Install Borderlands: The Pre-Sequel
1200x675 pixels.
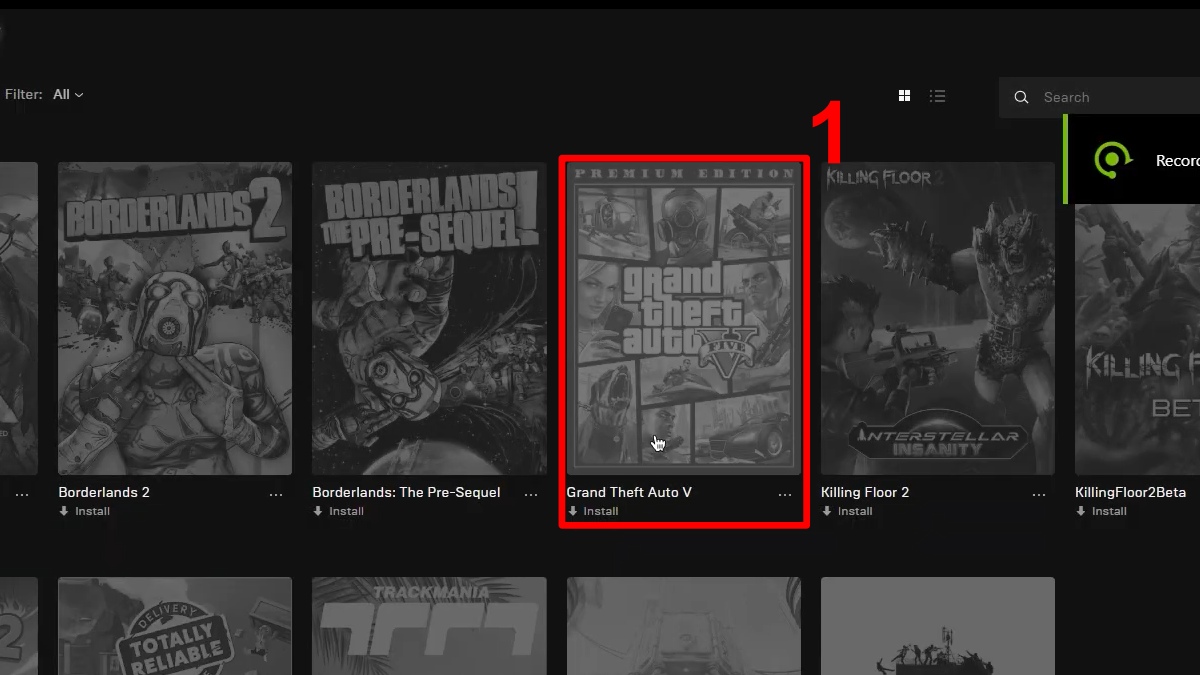point(339,511)
